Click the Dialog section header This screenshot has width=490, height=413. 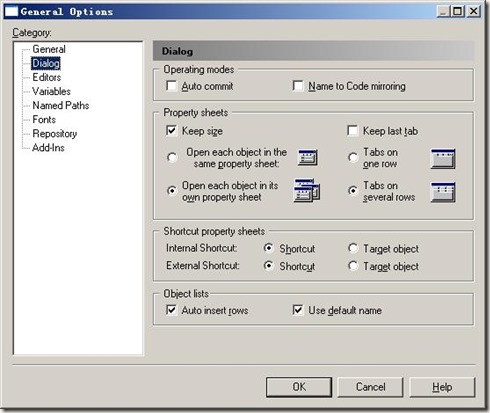coord(313,51)
